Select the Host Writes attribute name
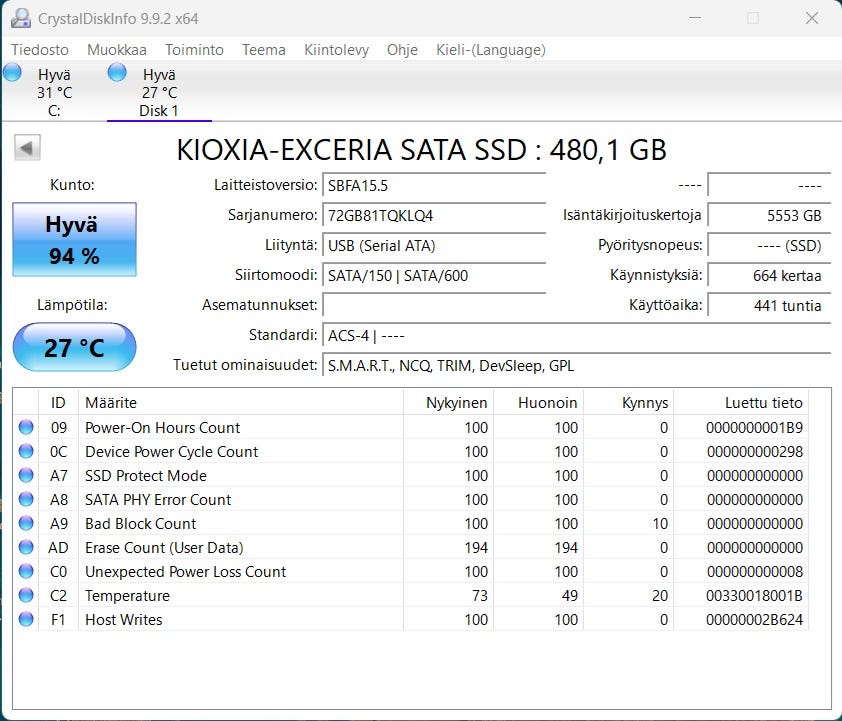 coord(124,620)
